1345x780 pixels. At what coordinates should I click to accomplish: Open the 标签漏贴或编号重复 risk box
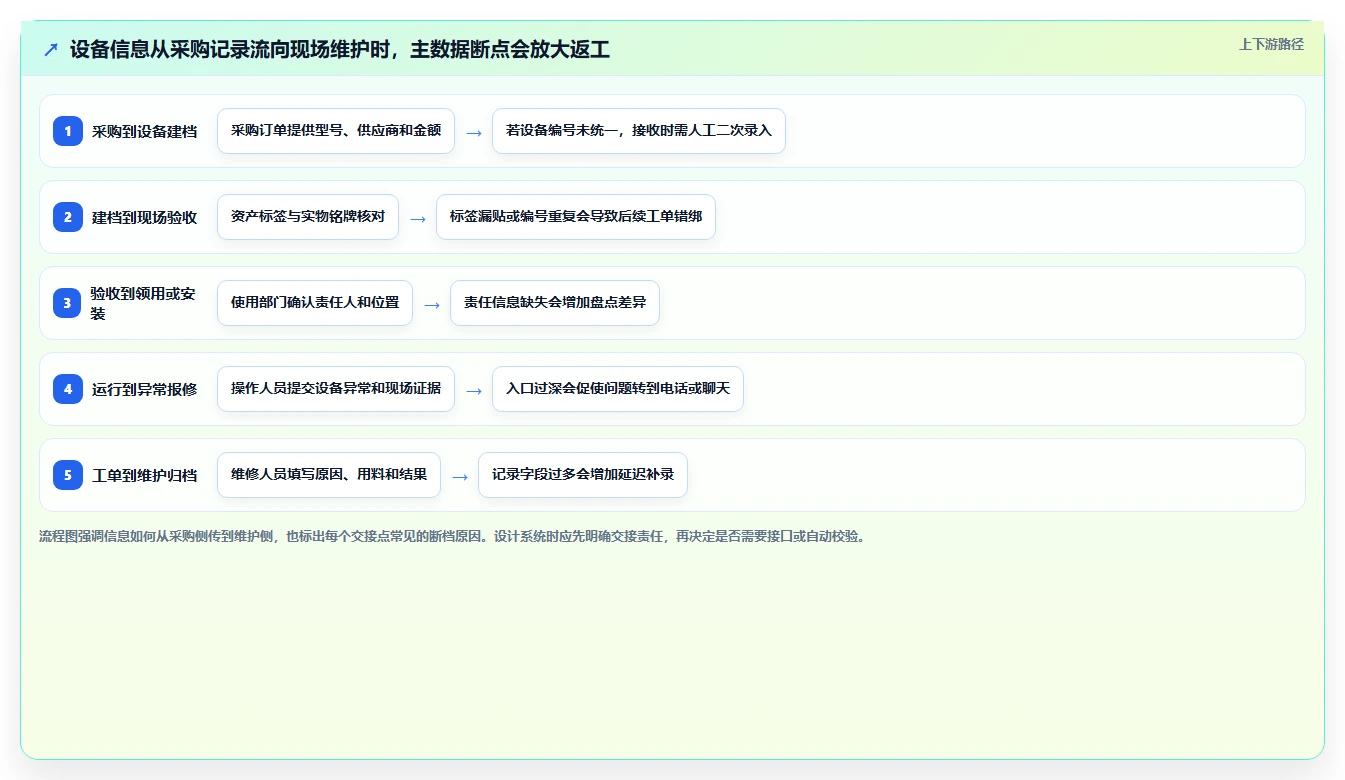point(576,217)
